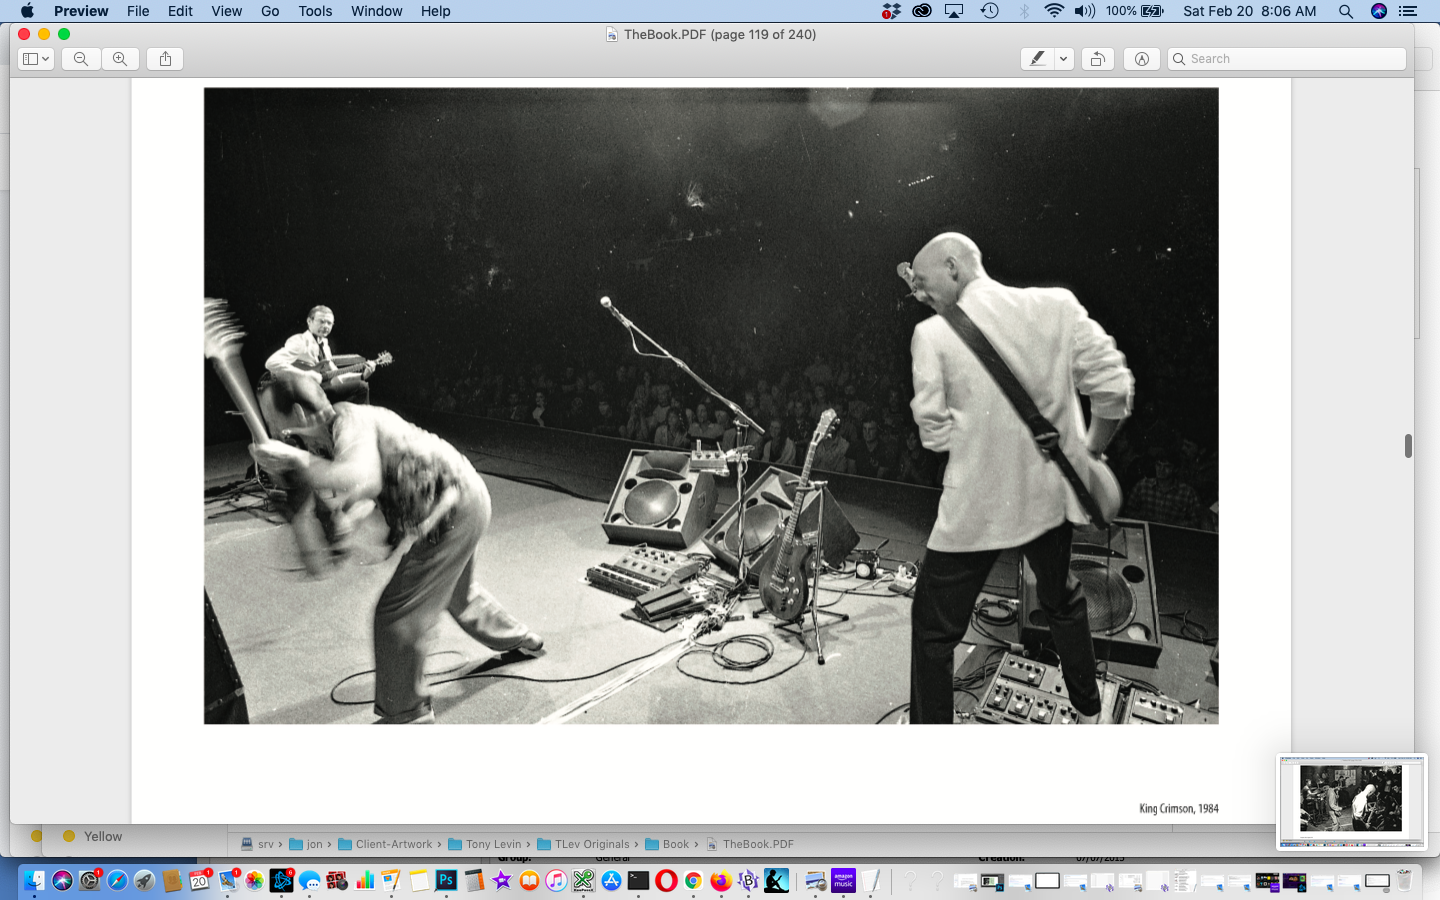Open the AirPlay display menu

955,11
